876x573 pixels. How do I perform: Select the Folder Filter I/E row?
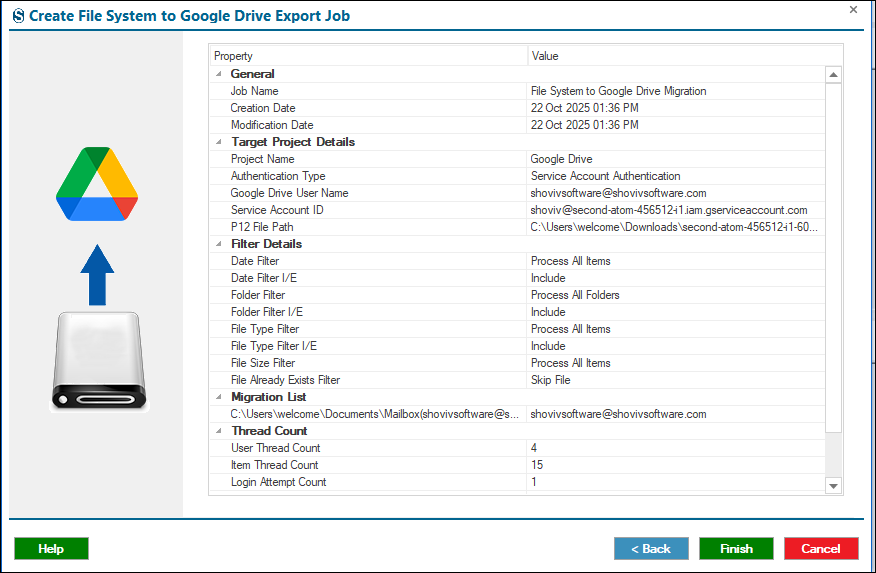(x=517, y=312)
